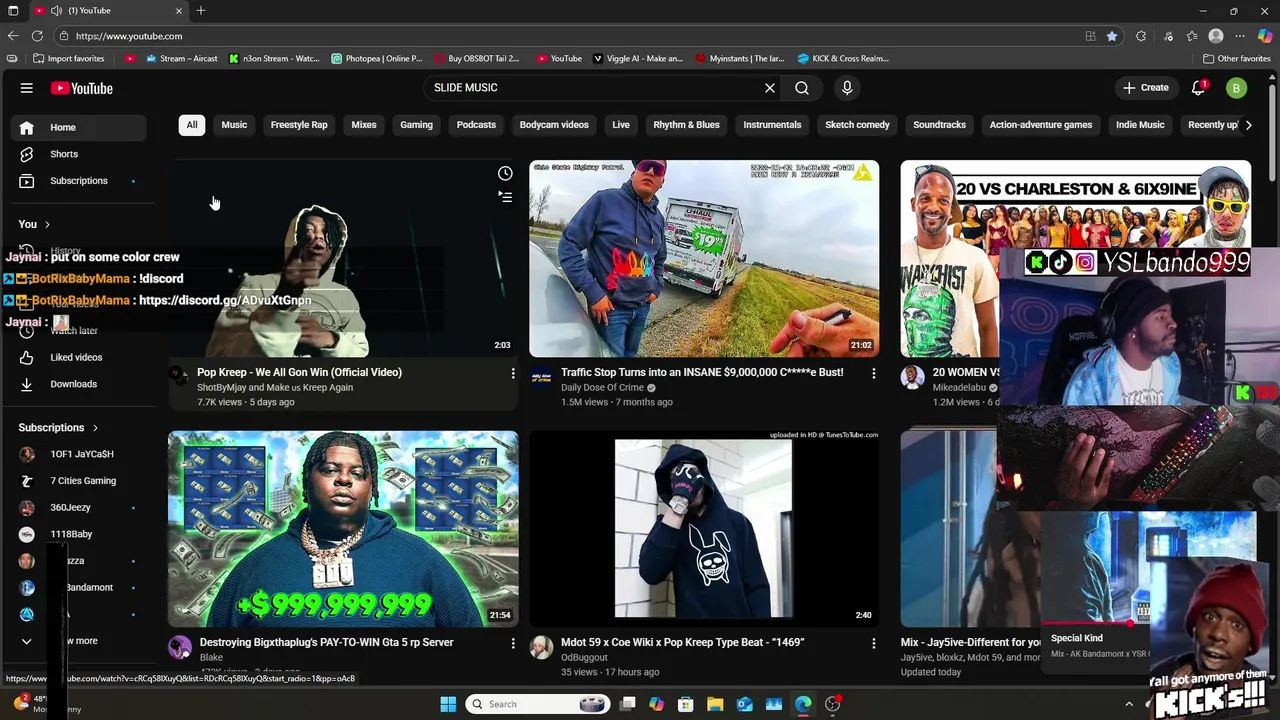Start voice search with microphone icon
This screenshot has width=1280, height=720.
coord(847,88)
